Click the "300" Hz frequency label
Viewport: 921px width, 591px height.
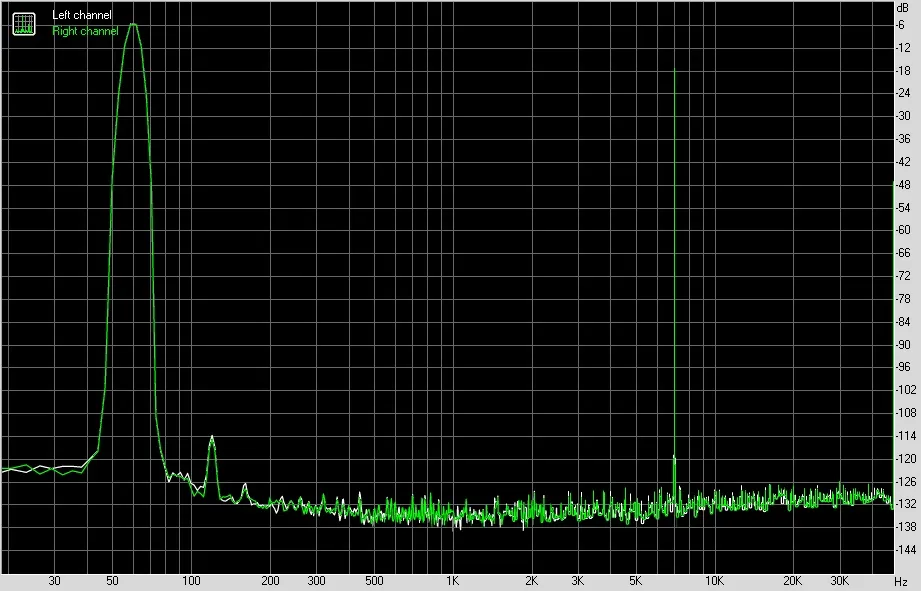[x=316, y=581]
